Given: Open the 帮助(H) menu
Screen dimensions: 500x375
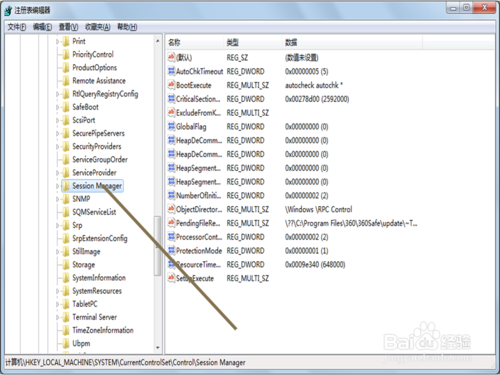Looking at the screenshot, I should tap(127, 27).
